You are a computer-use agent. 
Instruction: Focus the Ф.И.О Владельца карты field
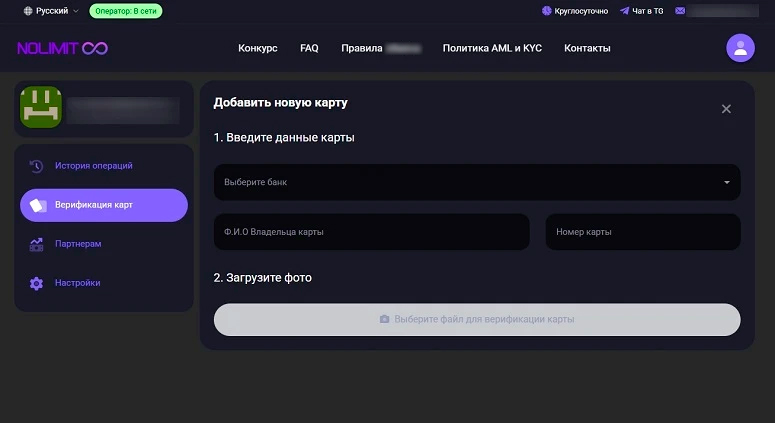371,232
